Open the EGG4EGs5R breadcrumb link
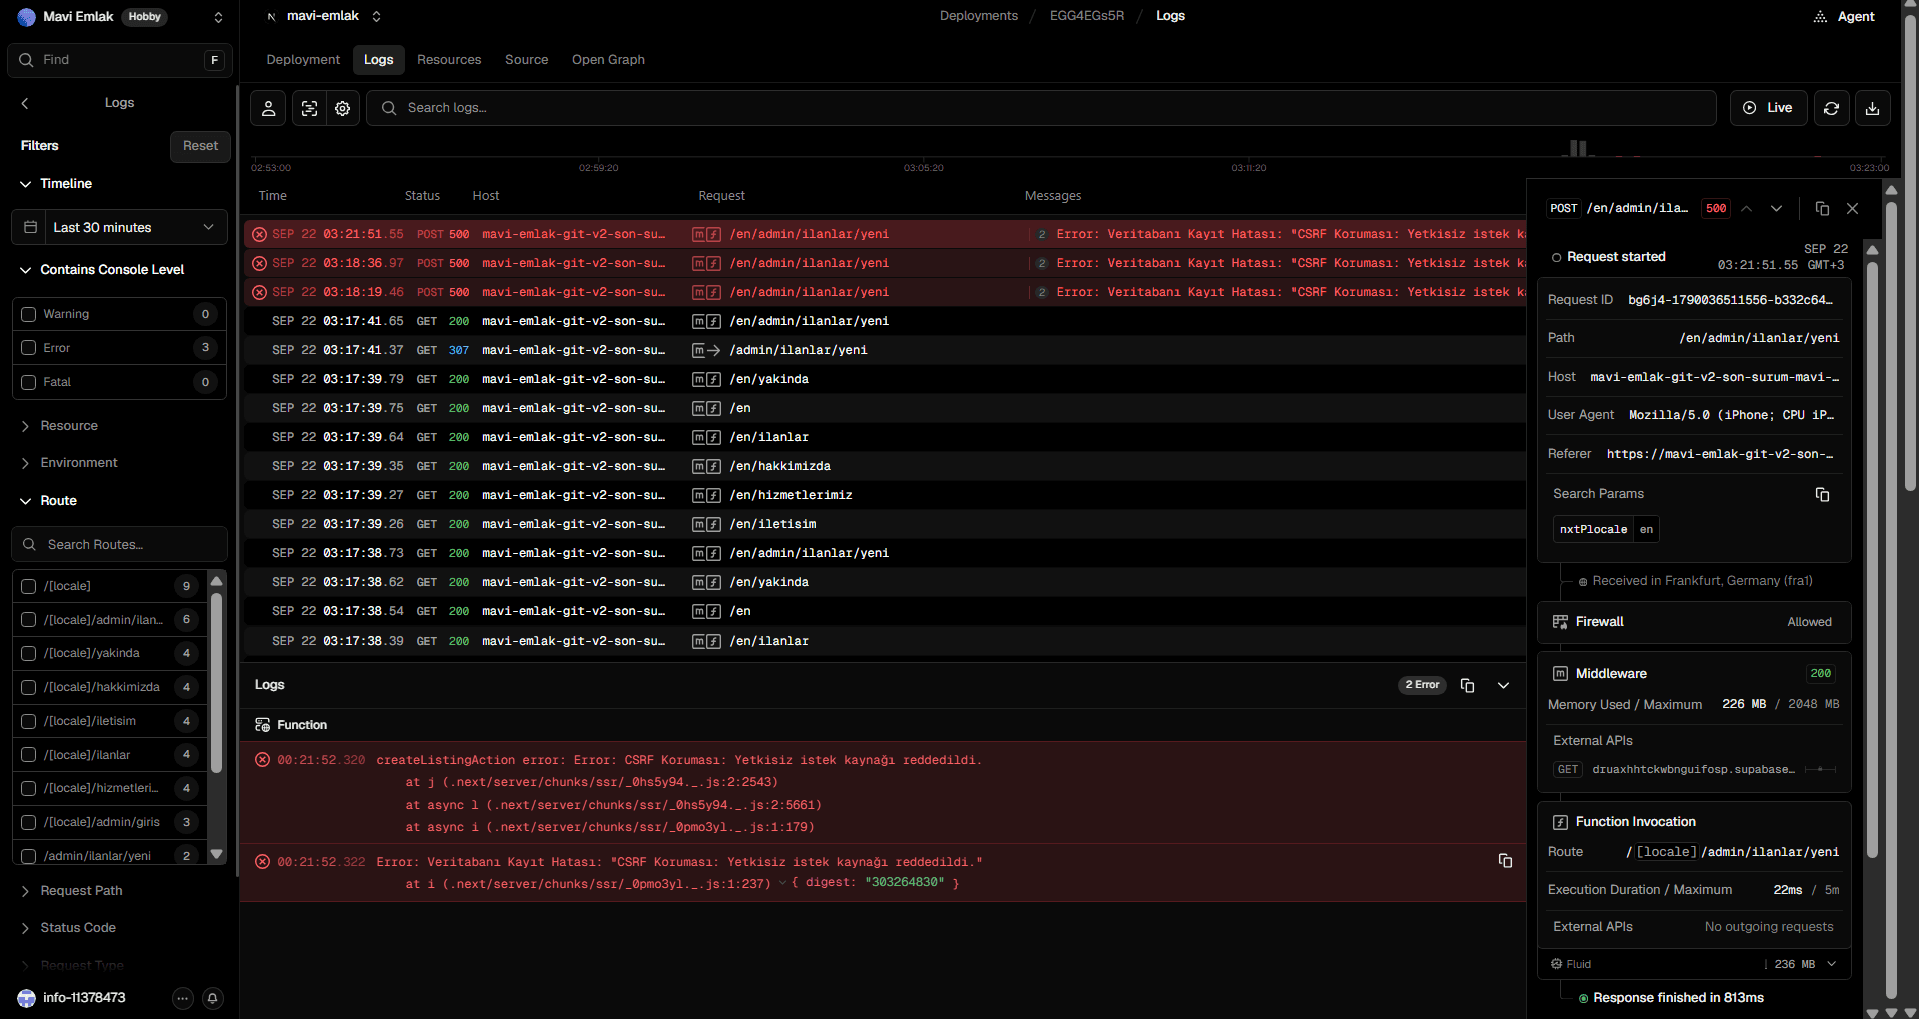Screen dimensions: 1919x1019 pos(1086,16)
